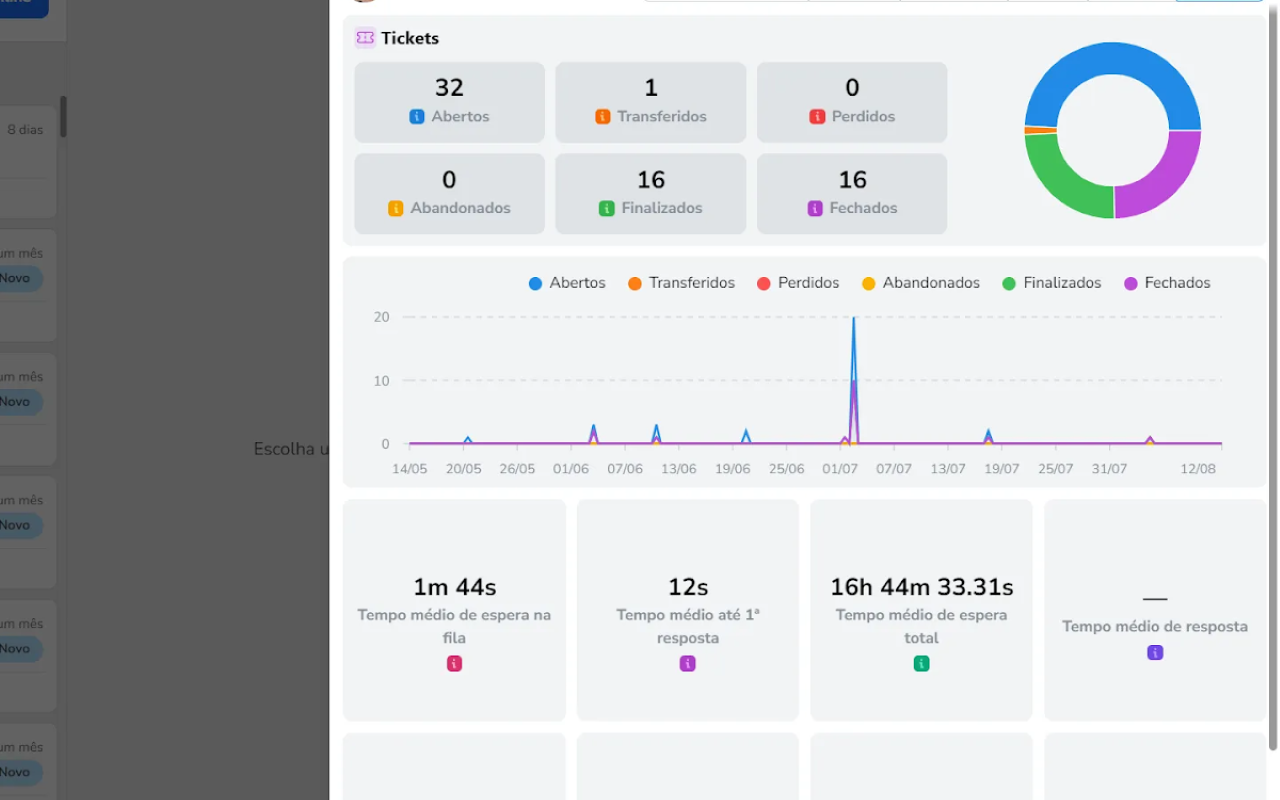Select the 01/07 date on the chart axis
The height and width of the screenshot is (800, 1280).
coord(840,469)
